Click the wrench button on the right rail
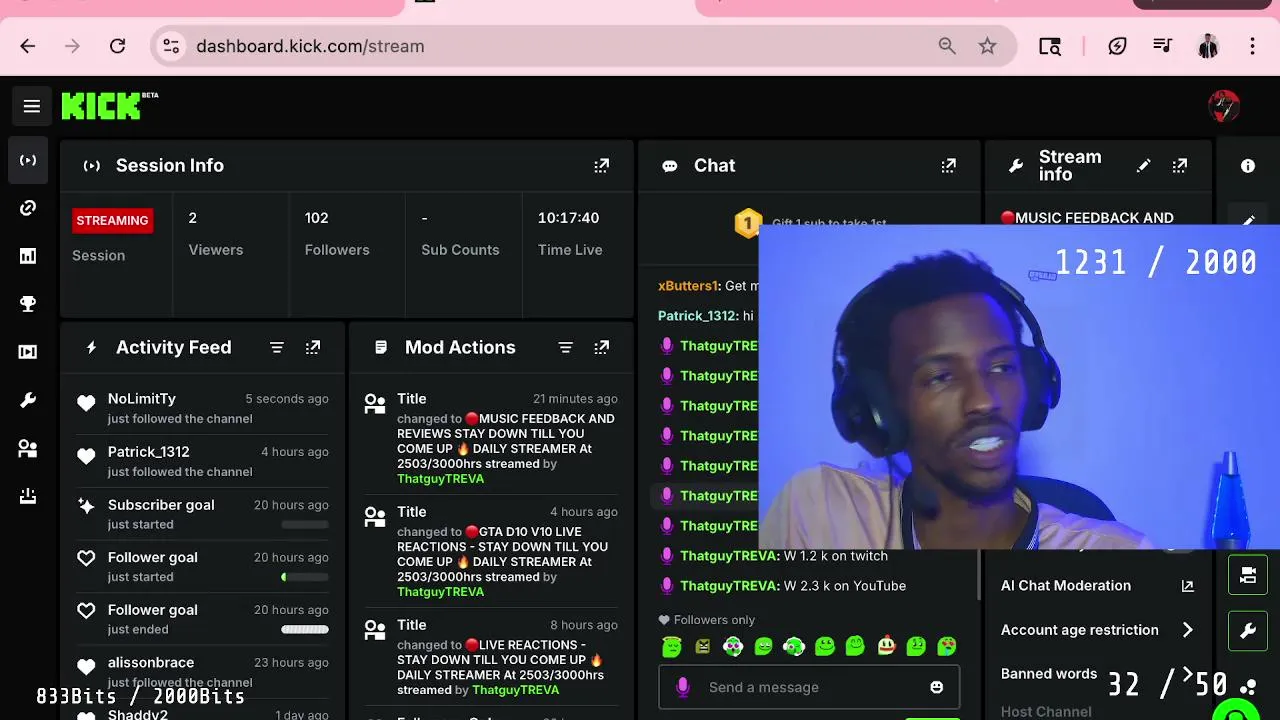Viewport: 1280px width, 720px height. tap(1248, 631)
